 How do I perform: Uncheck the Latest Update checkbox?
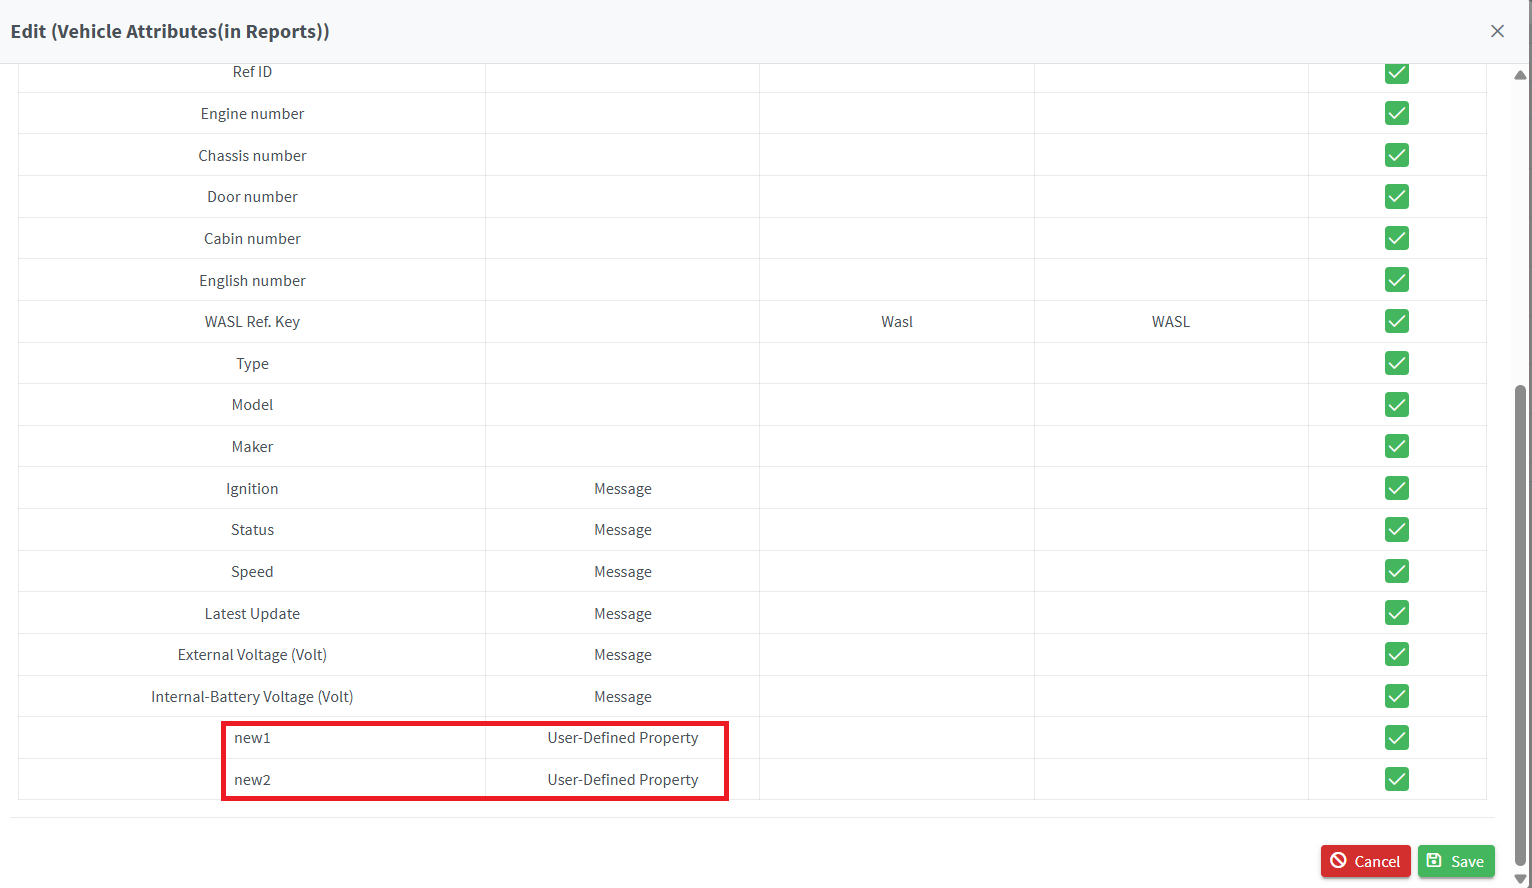tap(1396, 613)
